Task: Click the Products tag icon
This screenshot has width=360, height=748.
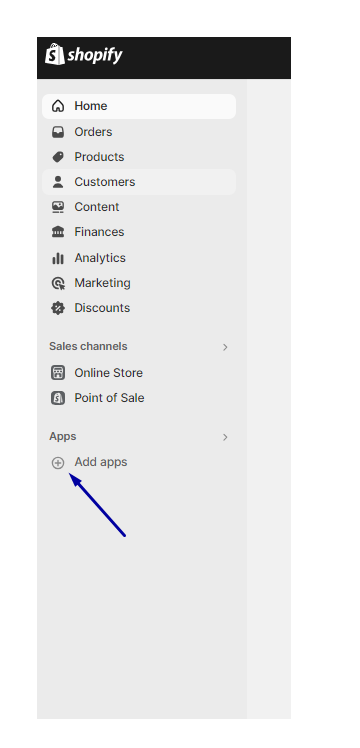Action: click(58, 157)
